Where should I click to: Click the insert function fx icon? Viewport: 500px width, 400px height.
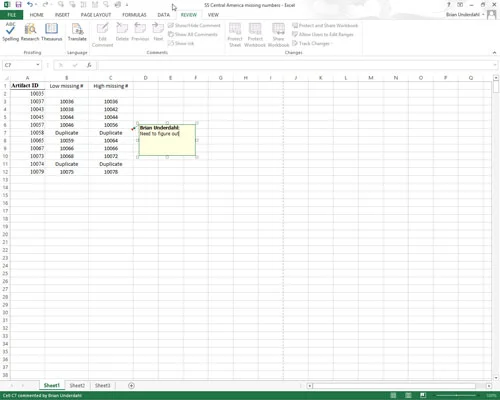point(89,65)
